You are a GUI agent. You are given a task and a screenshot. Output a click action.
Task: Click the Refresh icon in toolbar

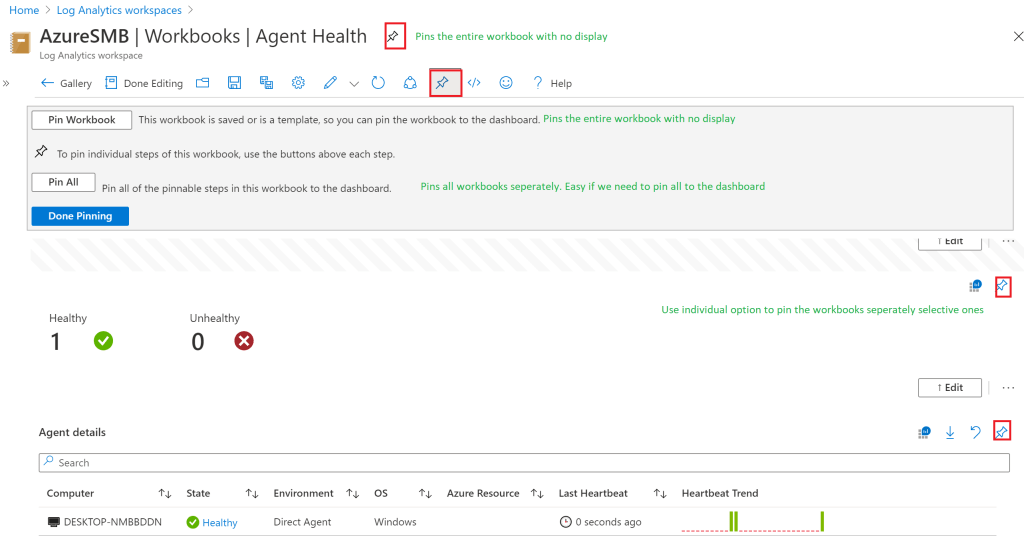(x=378, y=83)
